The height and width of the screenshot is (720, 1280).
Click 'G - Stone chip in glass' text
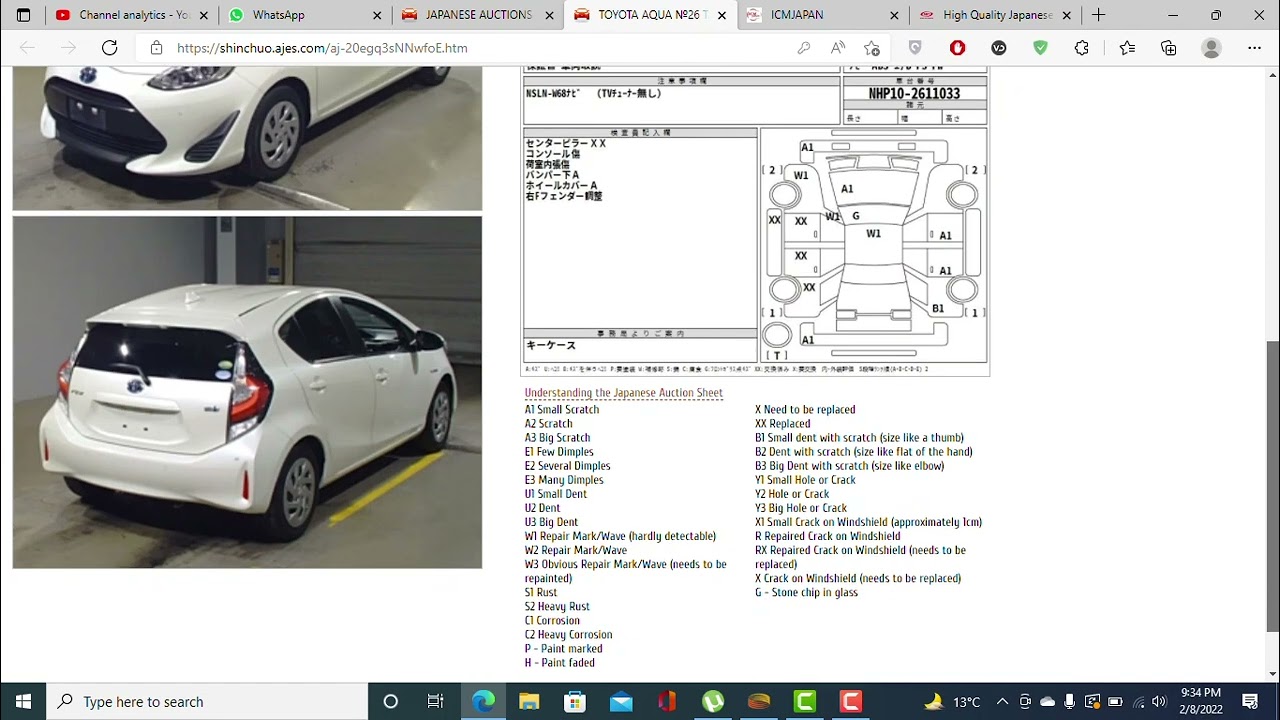pos(806,592)
